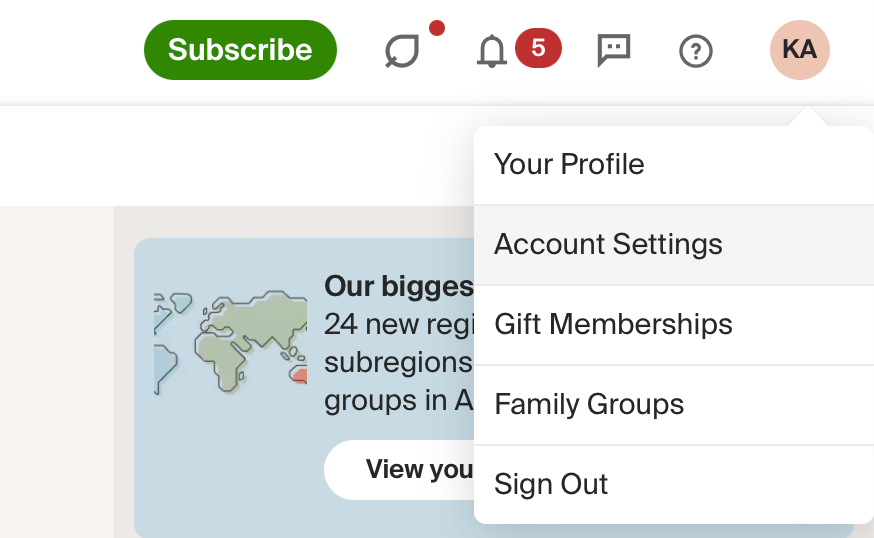Click the red badge showing 5
Screen dimensions: 874x538
(538, 48)
